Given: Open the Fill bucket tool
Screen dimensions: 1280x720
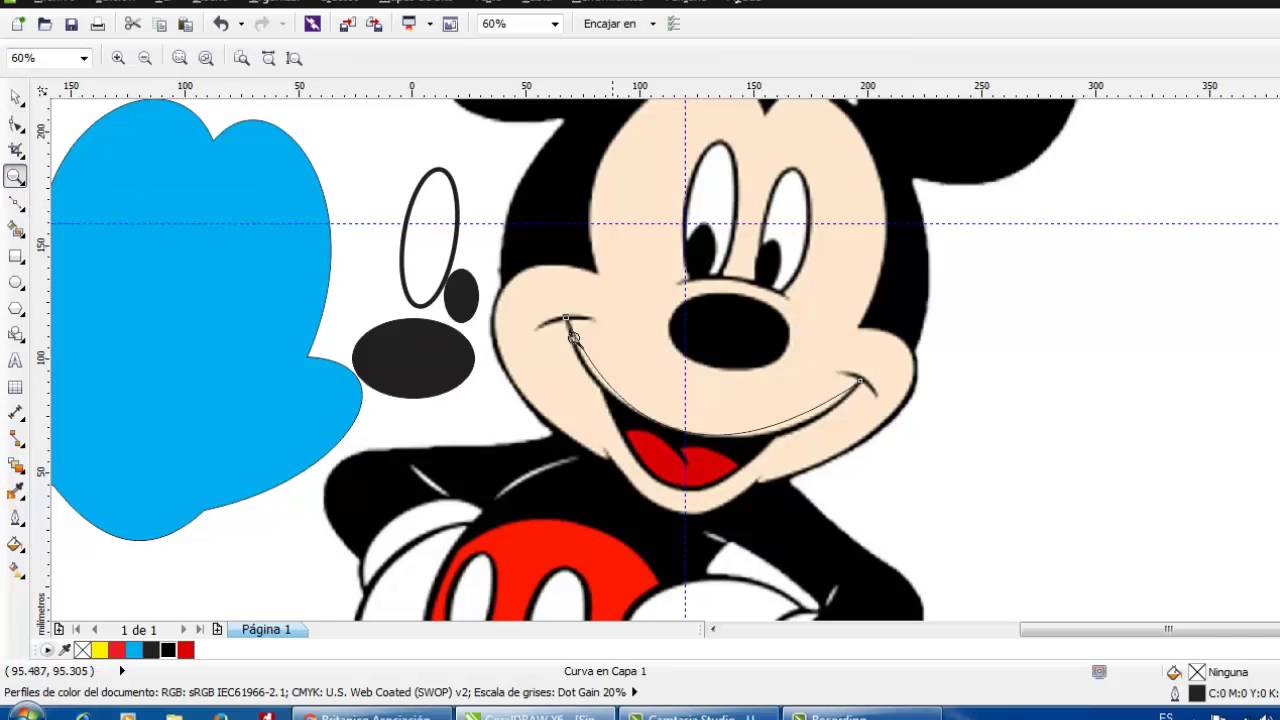Looking at the screenshot, I should pyautogui.click(x=16, y=545).
